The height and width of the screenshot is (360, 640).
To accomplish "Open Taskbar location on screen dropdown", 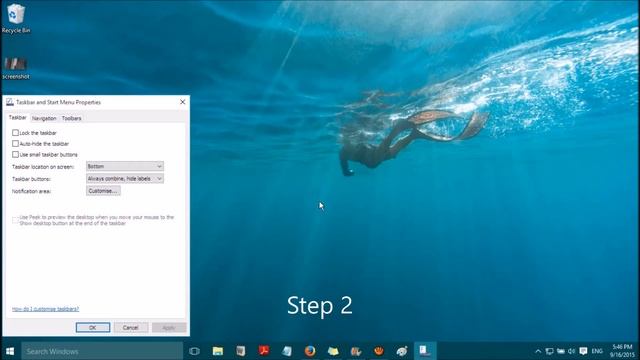I will (125, 166).
